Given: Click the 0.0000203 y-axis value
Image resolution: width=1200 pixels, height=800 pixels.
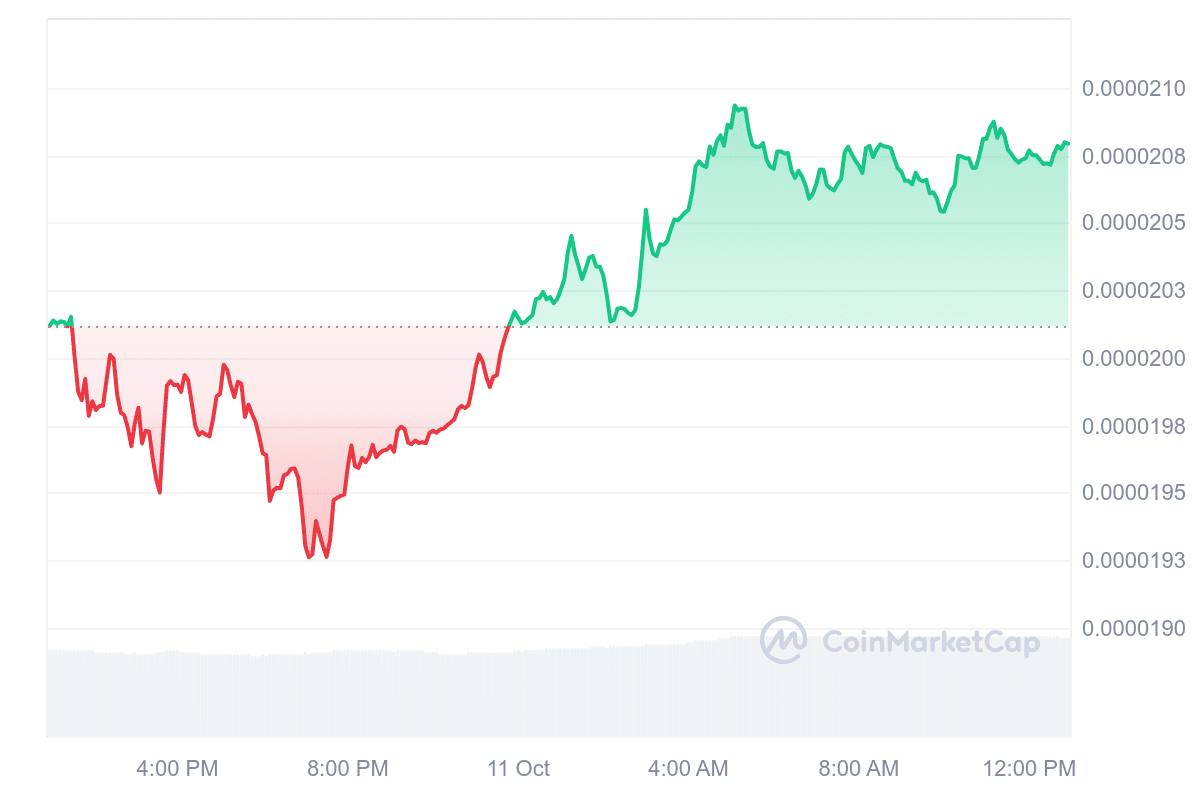Looking at the screenshot, I should pyautogui.click(x=1133, y=290).
